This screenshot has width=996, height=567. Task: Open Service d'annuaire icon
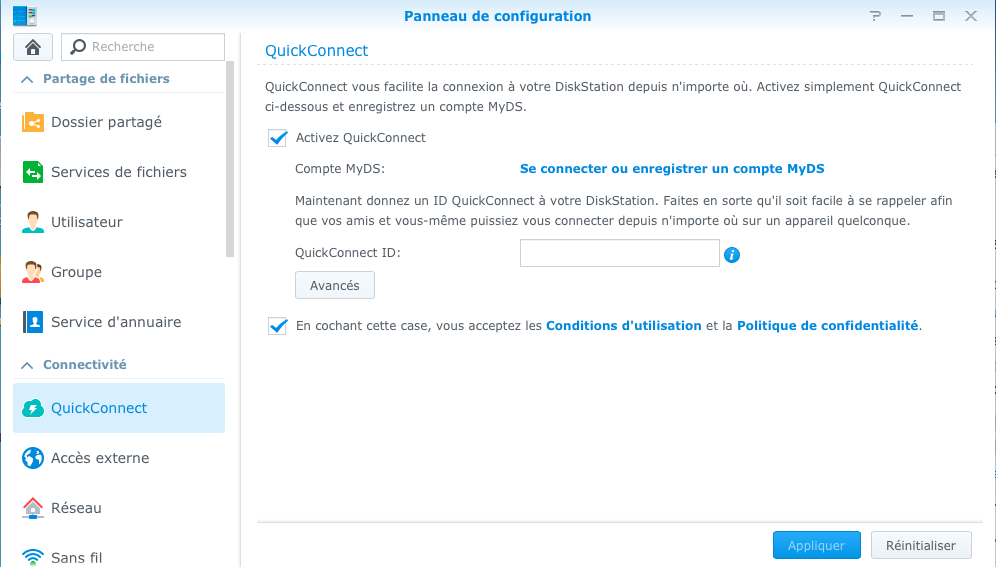click(33, 322)
